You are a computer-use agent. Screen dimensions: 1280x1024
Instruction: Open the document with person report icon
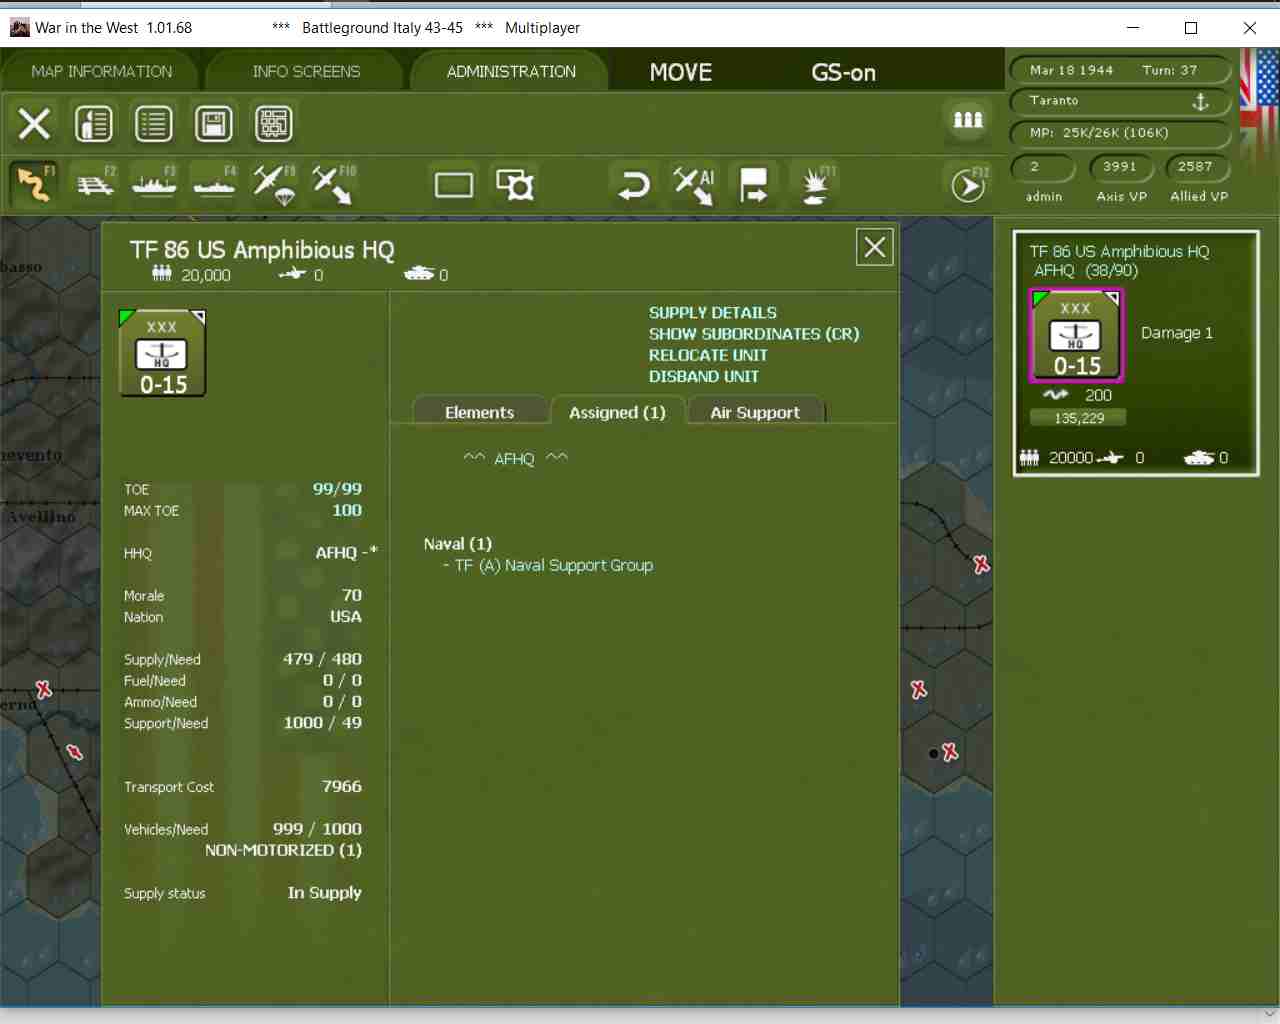click(94, 124)
